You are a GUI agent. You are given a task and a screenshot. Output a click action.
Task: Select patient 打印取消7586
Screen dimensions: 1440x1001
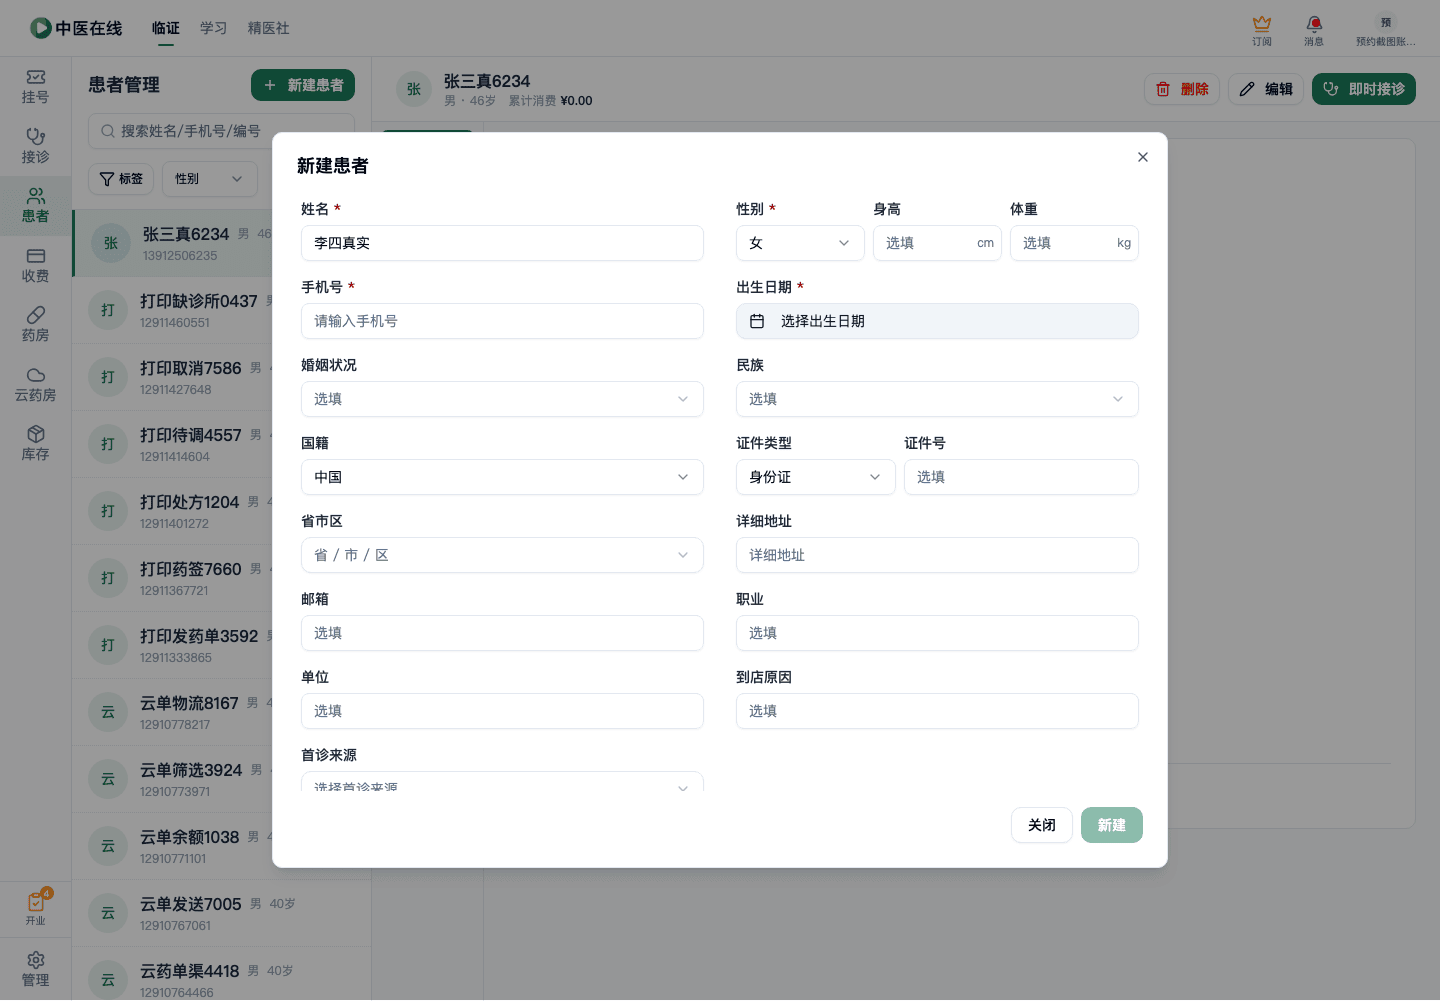(172, 377)
